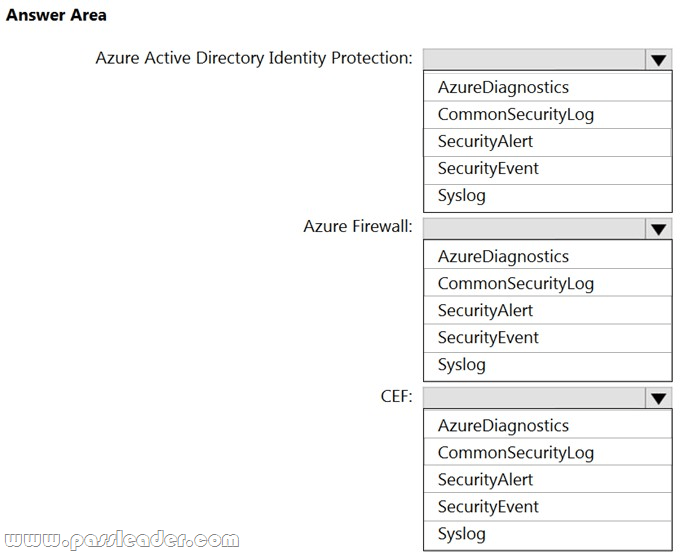Select AzureDiagnostics for Azure AD Identity Protection
This screenshot has height=556, width=693.
[x=548, y=87]
